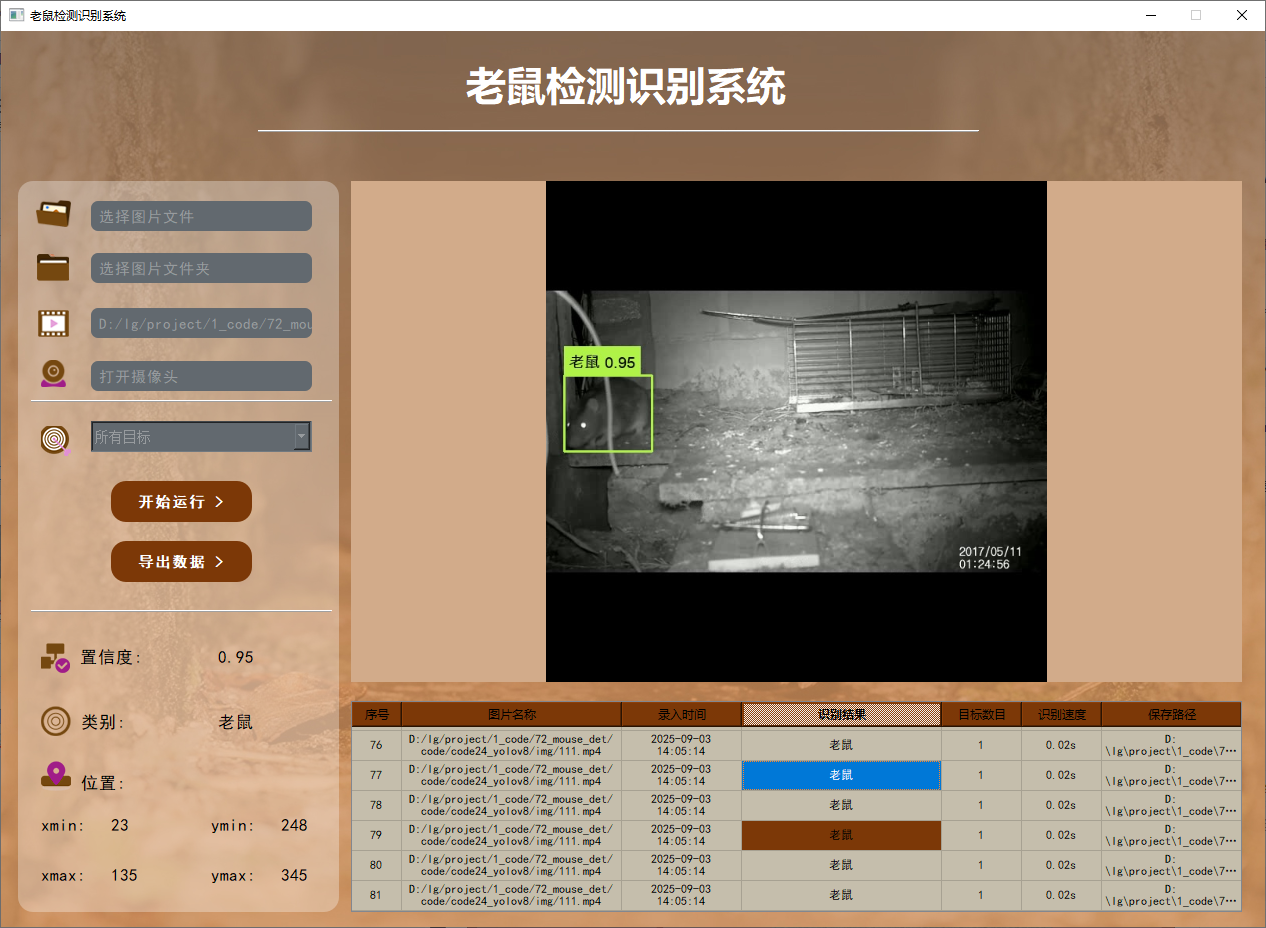Click the image folder selection icon

(x=54, y=267)
